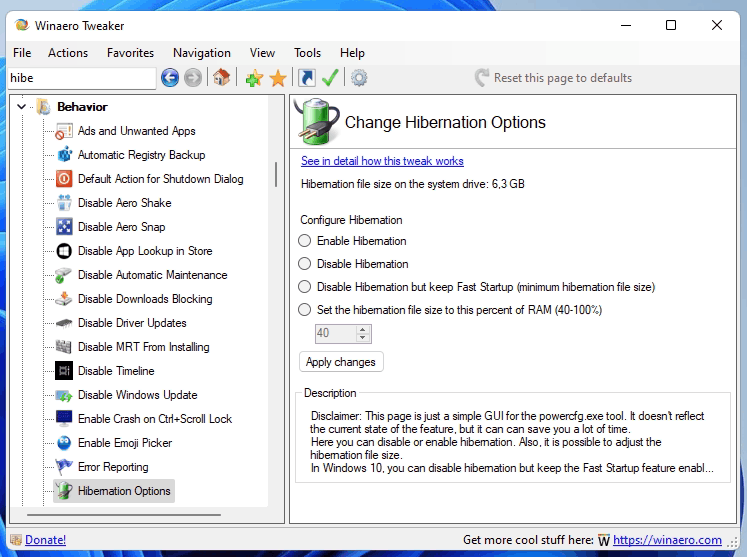Click the Reset page arrow icon
The height and width of the screenshot is (557, 747).
click(x=482, y=78)
